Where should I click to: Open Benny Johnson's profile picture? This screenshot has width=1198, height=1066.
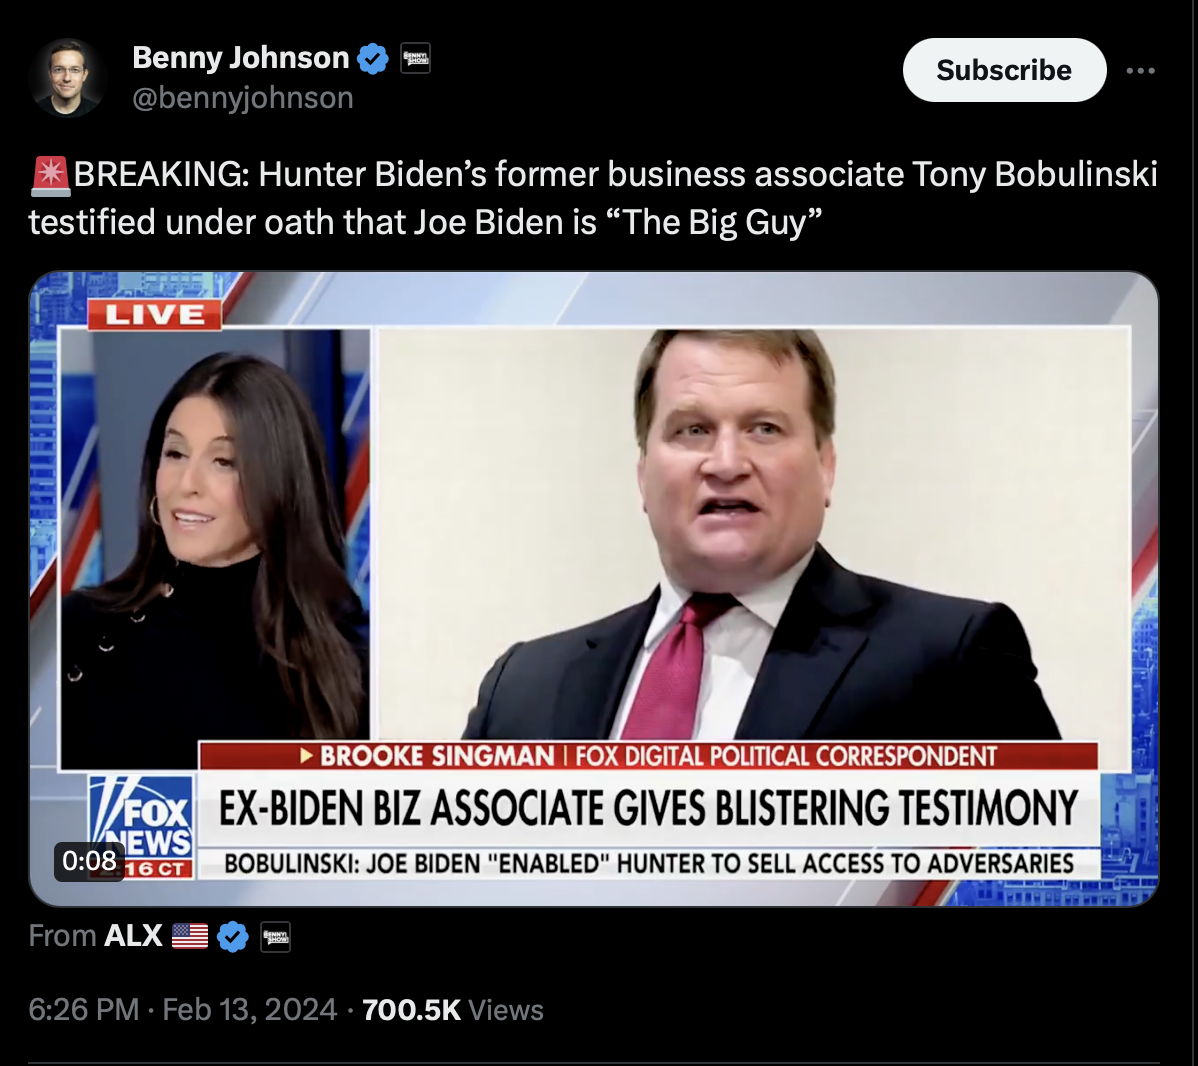pyautogui.click(x=67, y=77)
